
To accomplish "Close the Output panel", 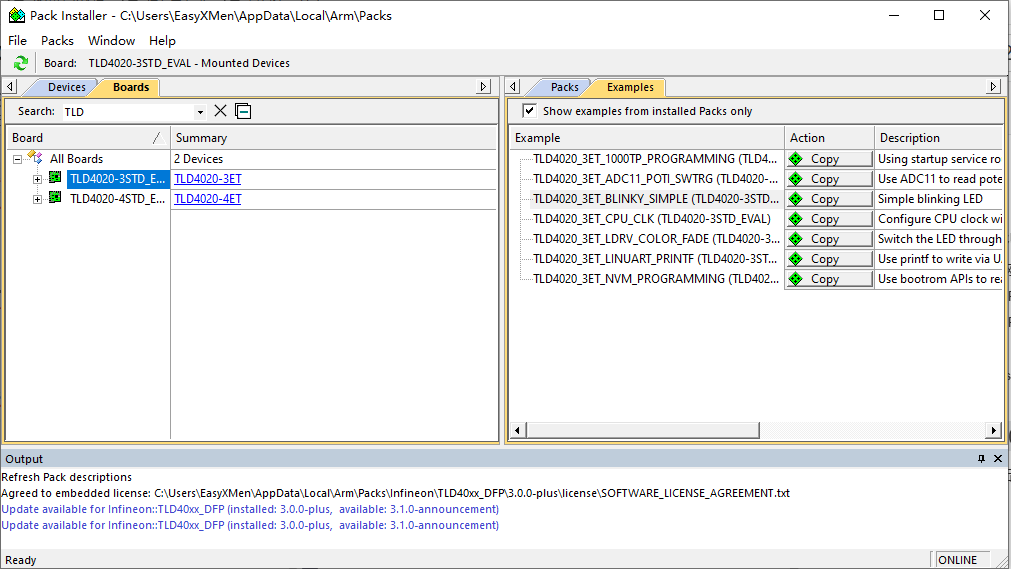I will tap(997, 459).
